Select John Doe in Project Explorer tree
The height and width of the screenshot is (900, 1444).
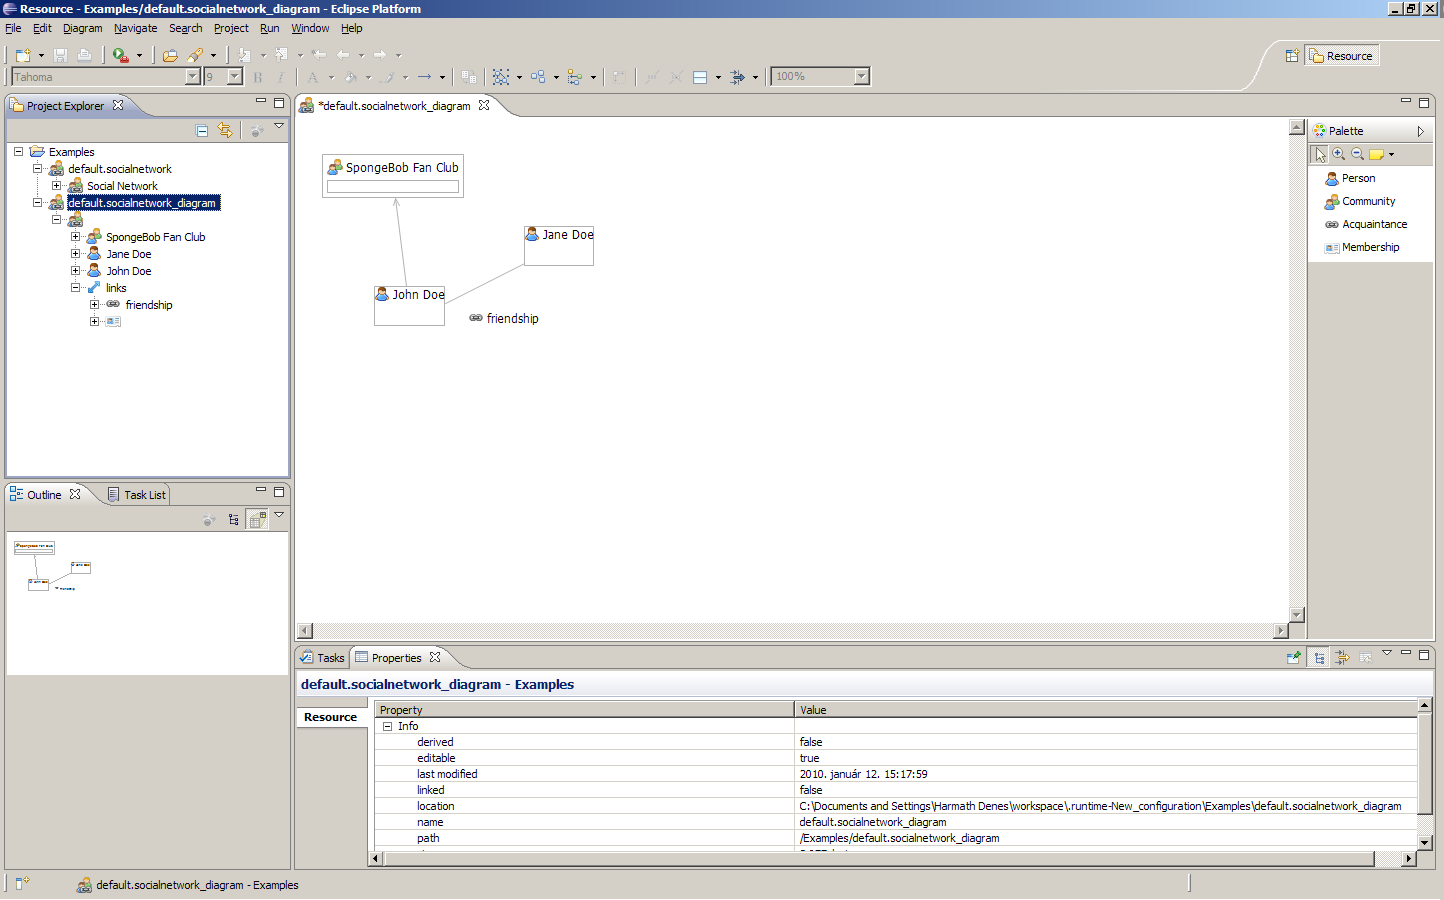click(x=129, y=271)
